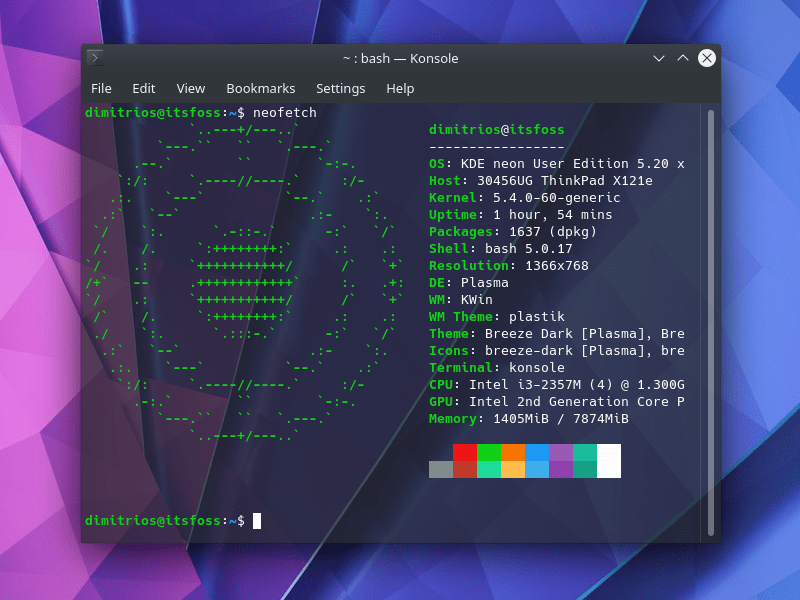Click the dimitrios@itsfoss heading in neofetch output

click(497, 129)
